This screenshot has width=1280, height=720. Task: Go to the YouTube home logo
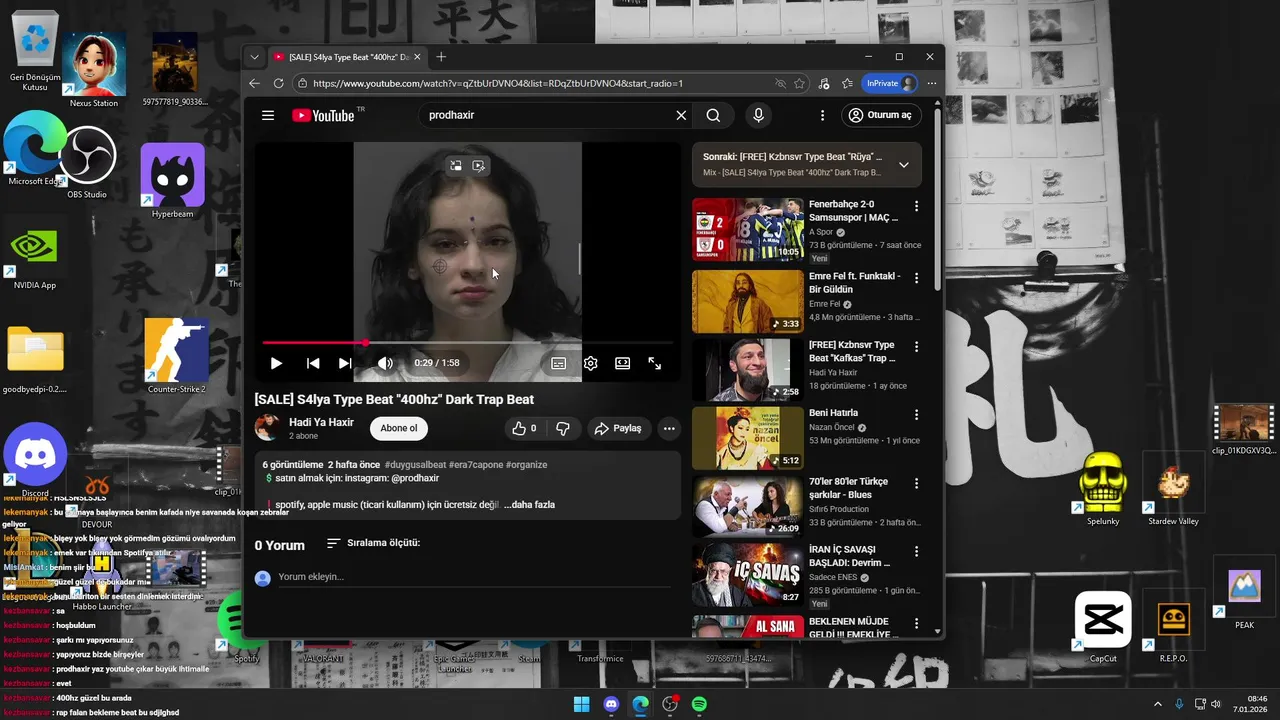tap(323, 115)
